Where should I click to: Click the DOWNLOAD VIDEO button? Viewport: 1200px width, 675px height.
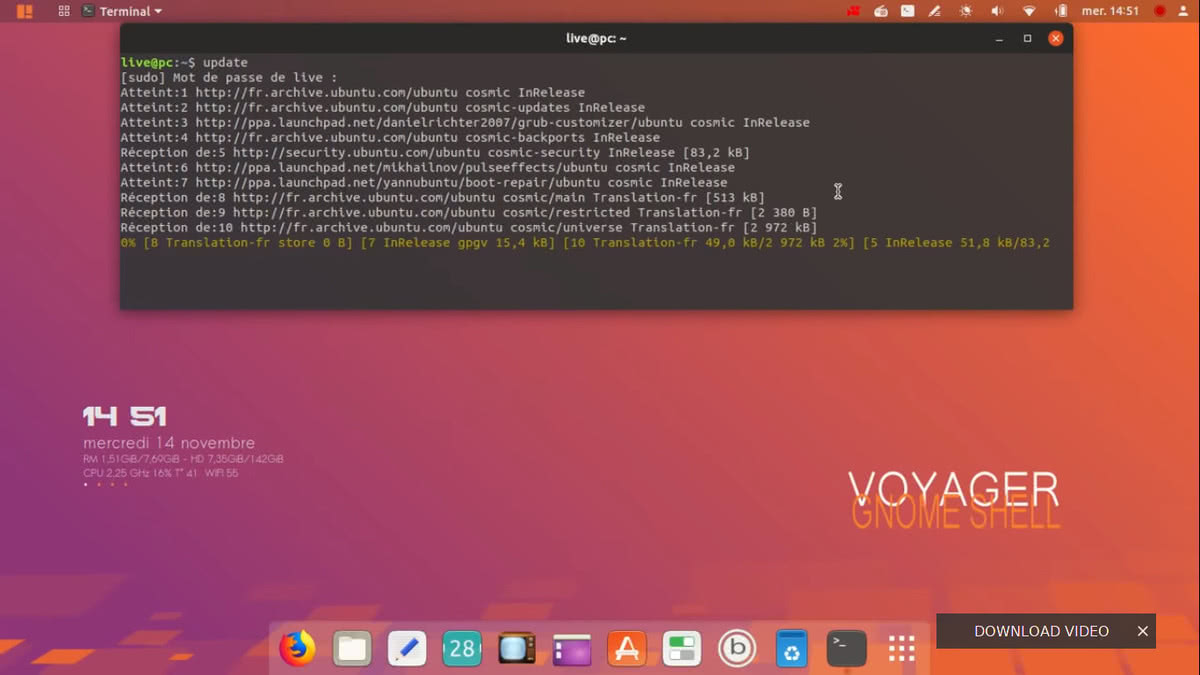pyautogui.click(x=1041, y=631)
